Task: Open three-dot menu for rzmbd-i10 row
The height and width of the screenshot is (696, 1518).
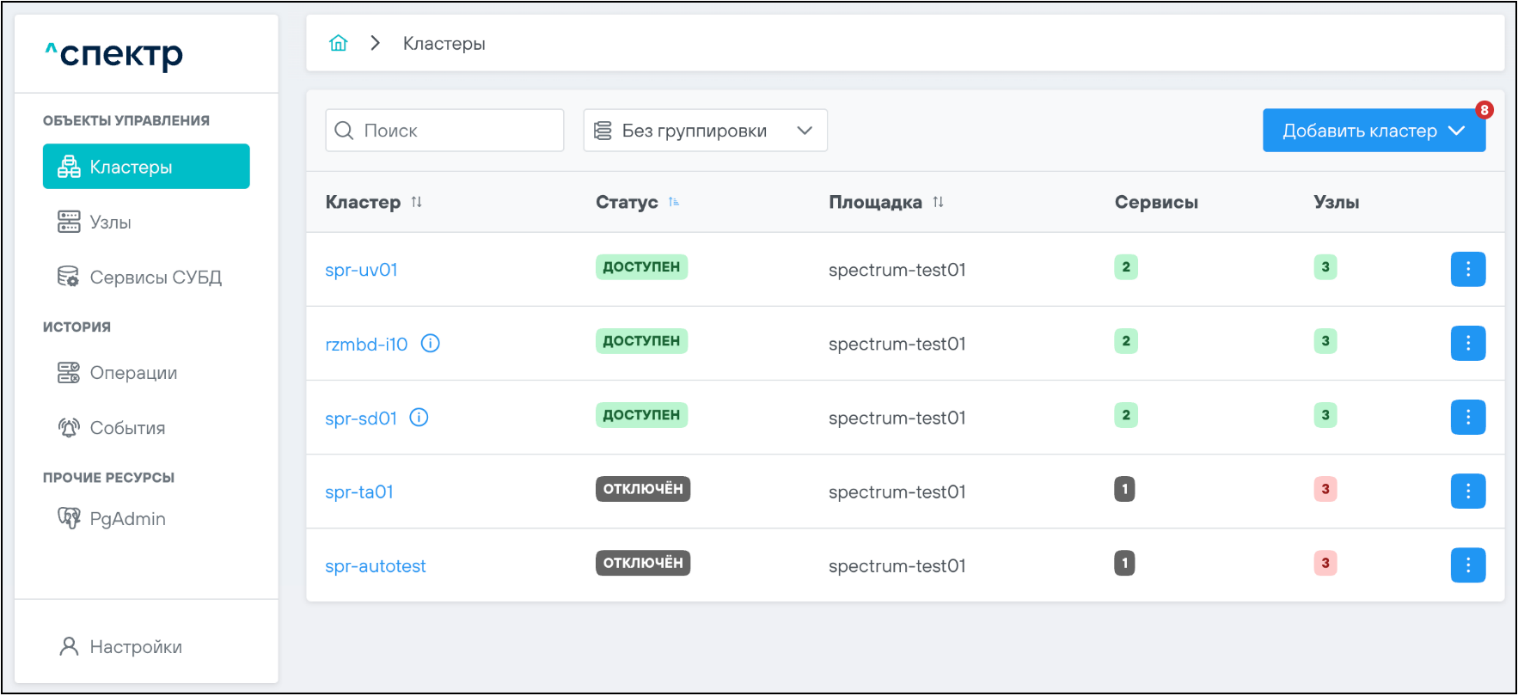Action: 1467,343
